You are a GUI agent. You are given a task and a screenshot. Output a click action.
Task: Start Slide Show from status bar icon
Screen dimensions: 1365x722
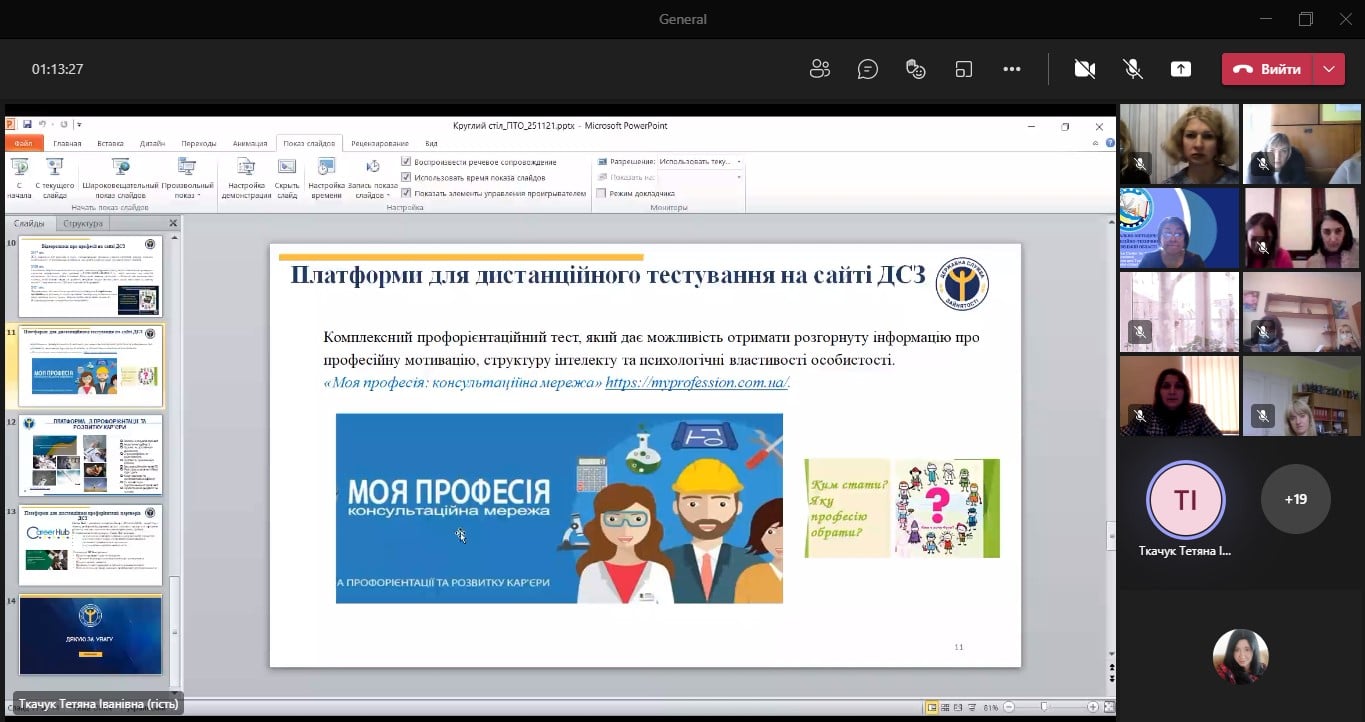pos(971,707)
